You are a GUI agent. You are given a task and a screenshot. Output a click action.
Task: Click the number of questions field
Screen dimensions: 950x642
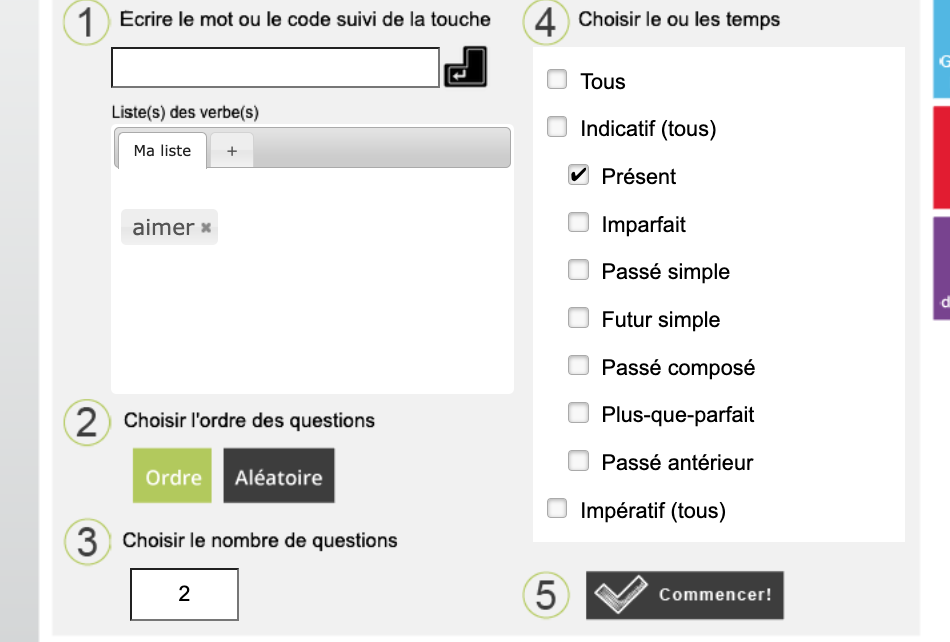point(184,594)
